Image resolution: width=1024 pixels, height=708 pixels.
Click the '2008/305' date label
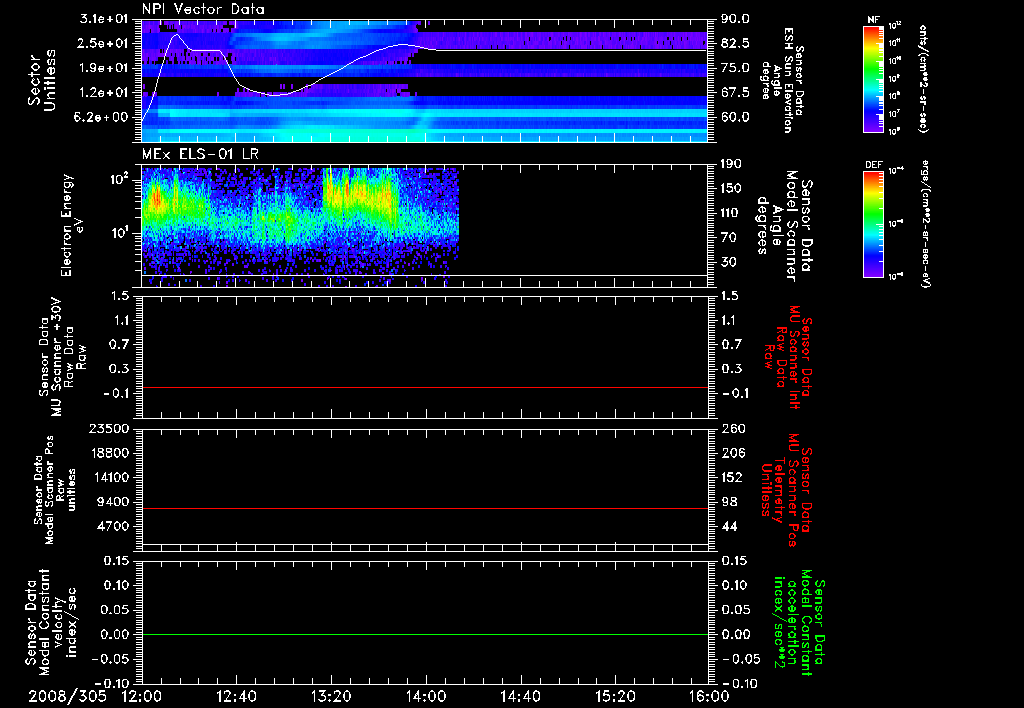coord(67,696)
